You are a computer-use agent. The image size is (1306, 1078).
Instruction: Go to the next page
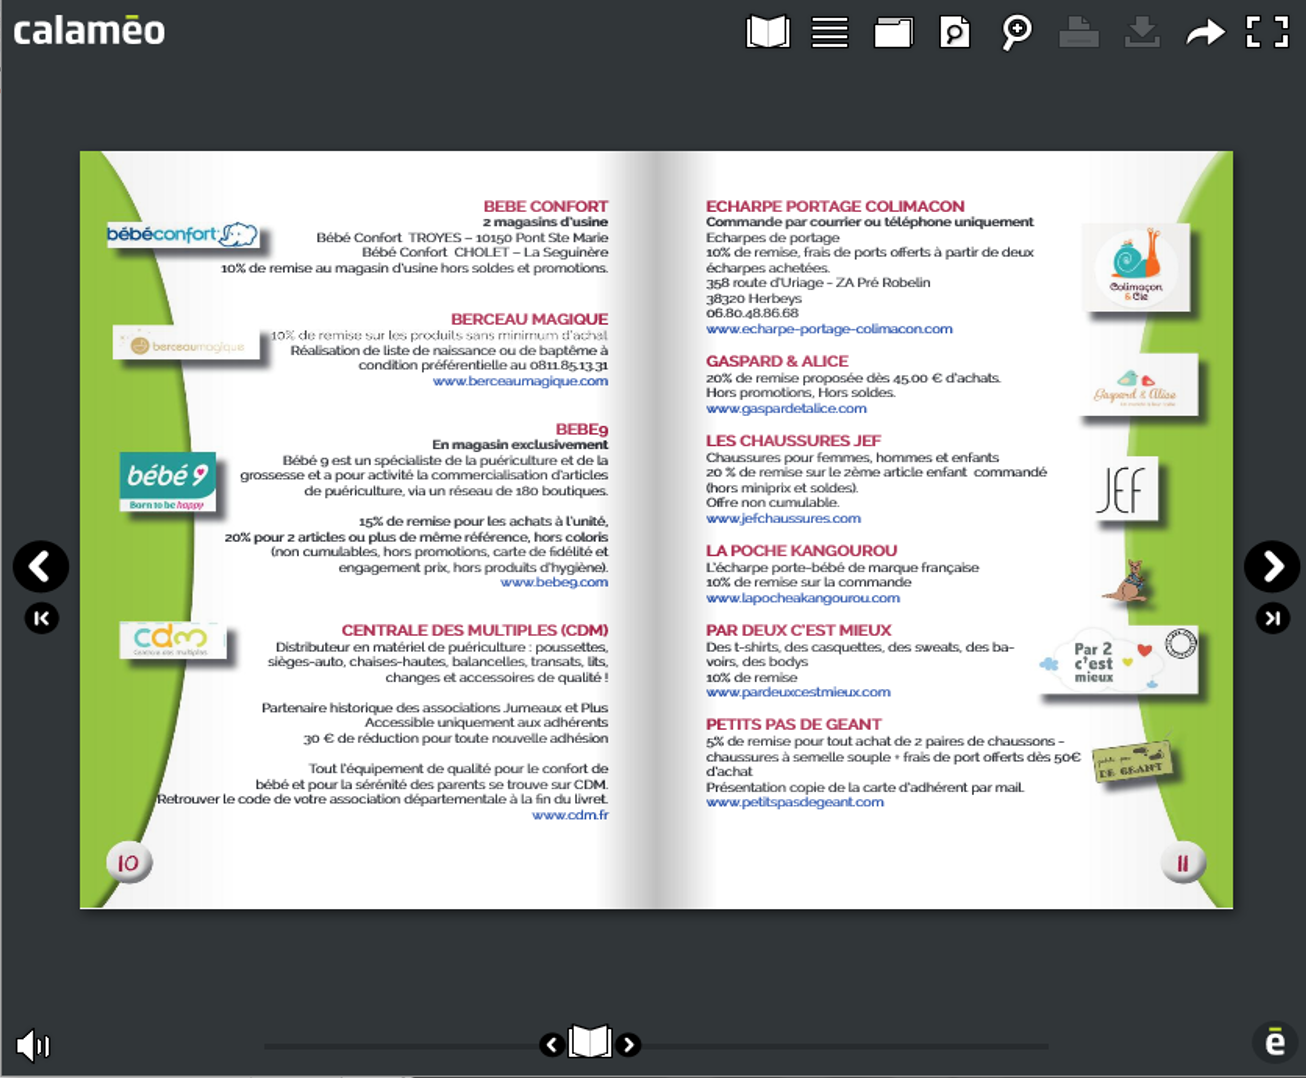click(x=1272, y=567)
